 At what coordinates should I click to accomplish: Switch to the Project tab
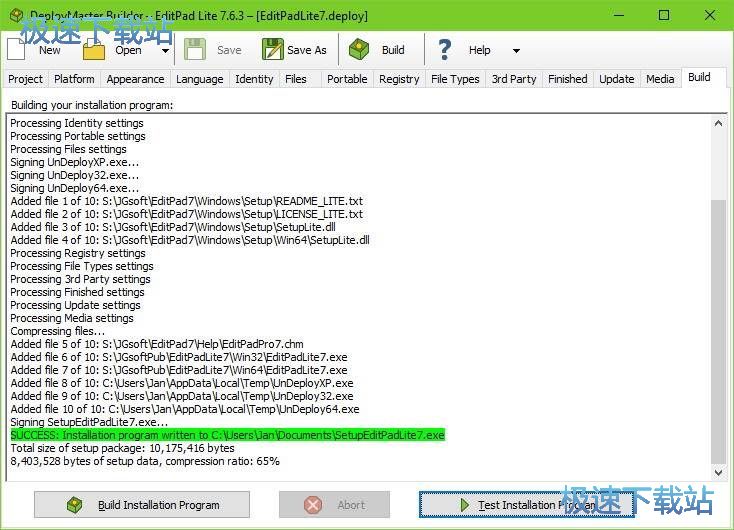(25, 79)
